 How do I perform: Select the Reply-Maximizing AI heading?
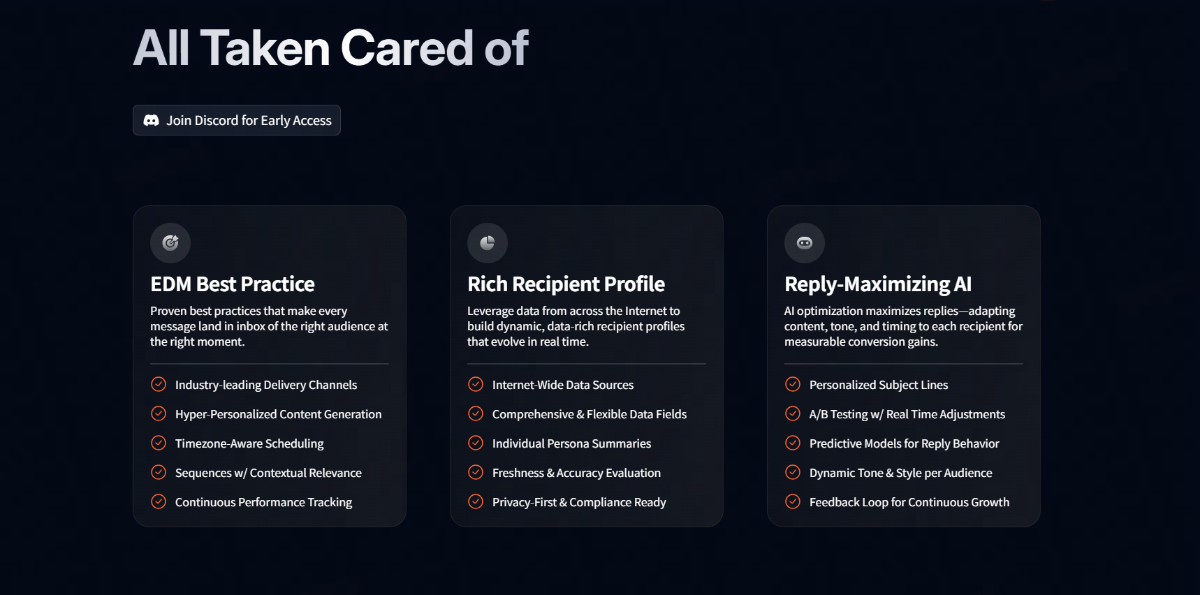(x=878, y=284)
